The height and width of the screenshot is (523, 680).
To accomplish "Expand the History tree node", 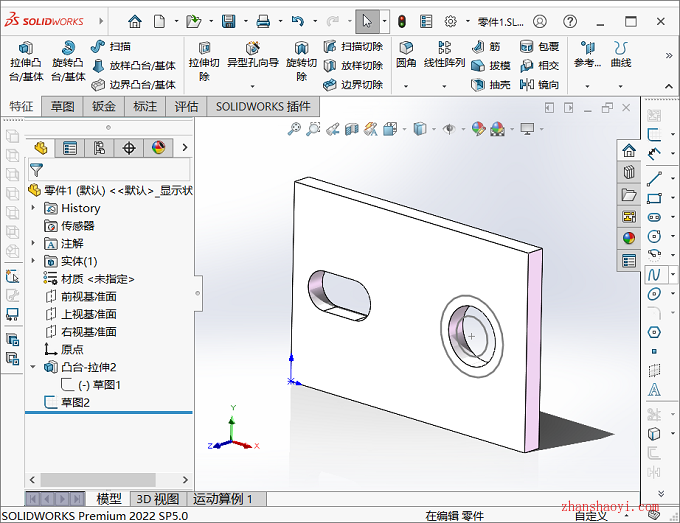I will click(33, 208).
